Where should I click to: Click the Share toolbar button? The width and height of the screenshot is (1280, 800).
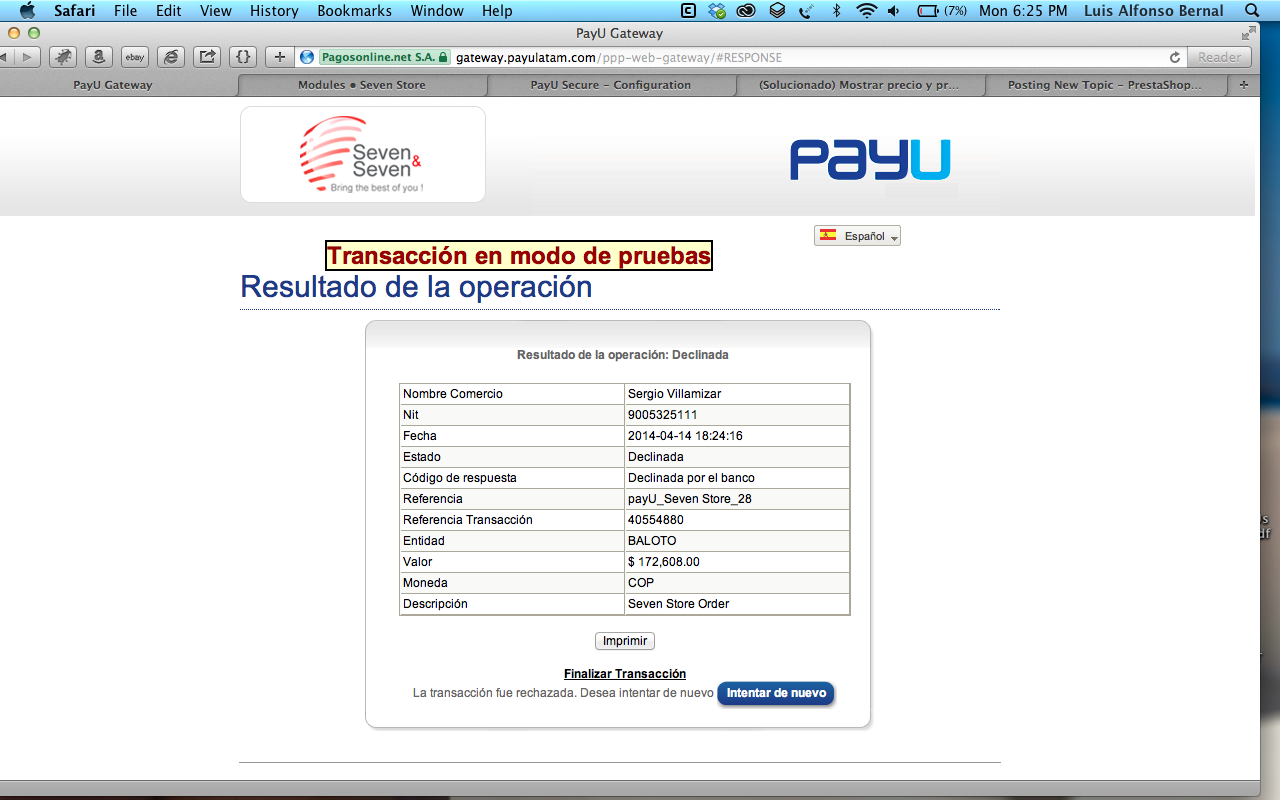click(x=207, y=57)
